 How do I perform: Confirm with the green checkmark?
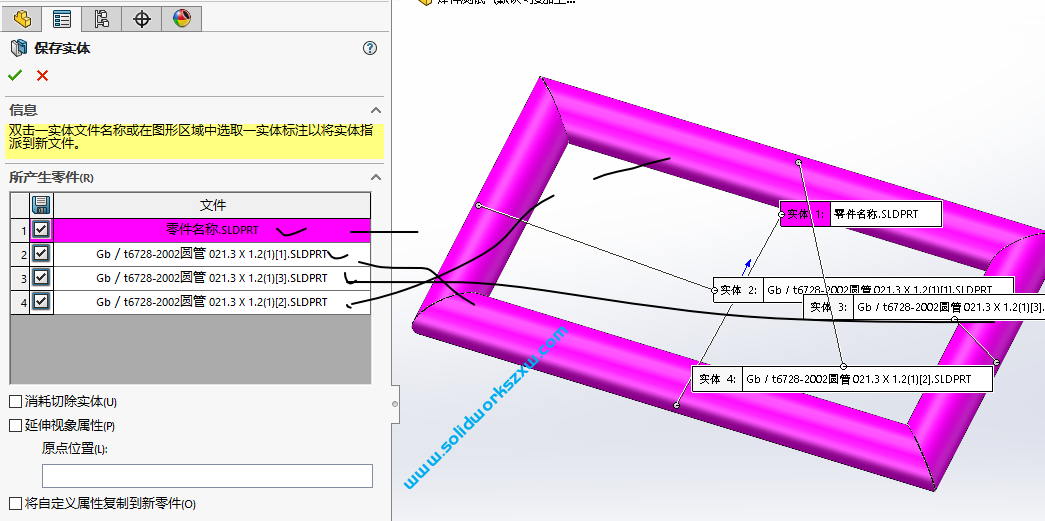pyautogui.click(x=15, y=75)
